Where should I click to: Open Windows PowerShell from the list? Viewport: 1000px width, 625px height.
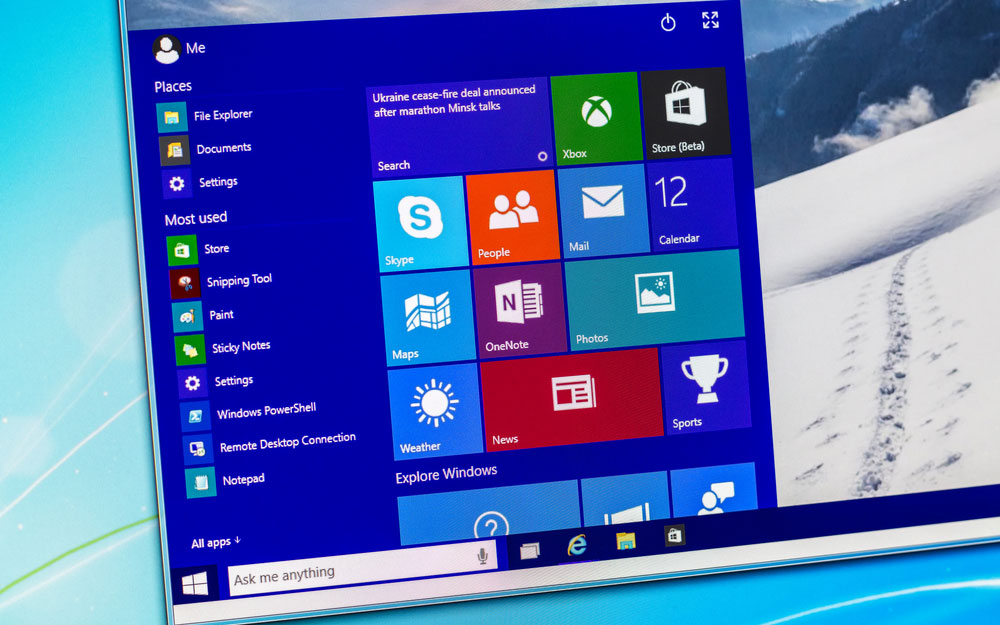coord(265,411)
